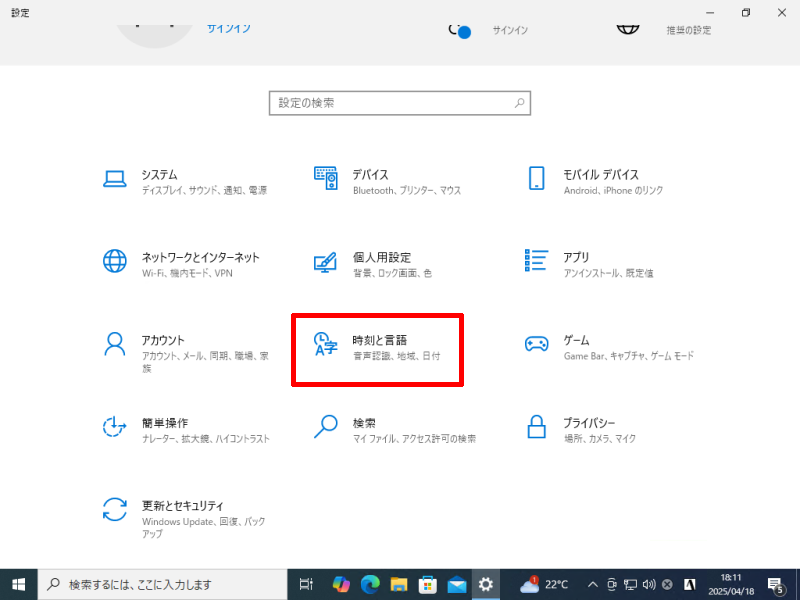800x600 pixels.
Task: Click the taskbar search box
Action: tap(162, 584)
